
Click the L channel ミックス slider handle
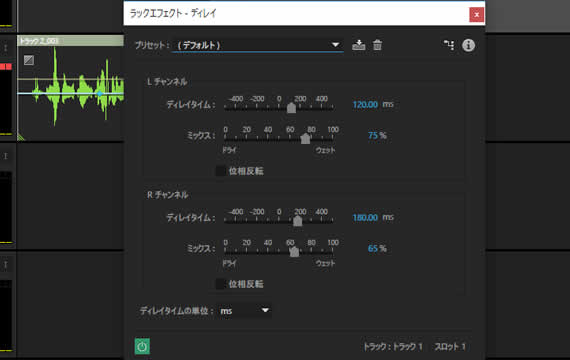(305, 138)
